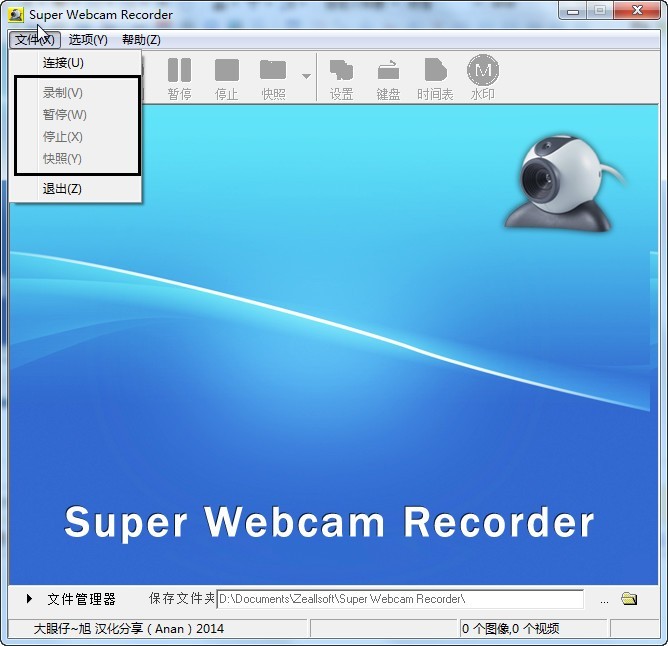The image size is (668, 646).
Task: Click the ... browse button for save folder
Action: pyautogui.click(x=604, y=600)
